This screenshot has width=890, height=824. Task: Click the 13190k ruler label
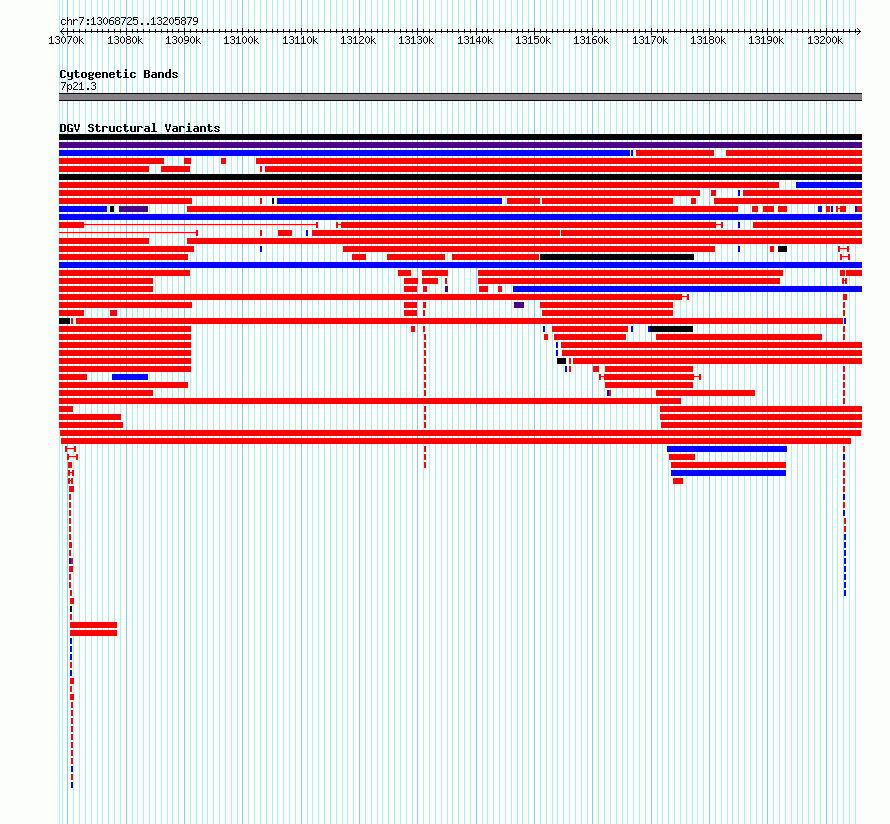[x=766, y=40]
